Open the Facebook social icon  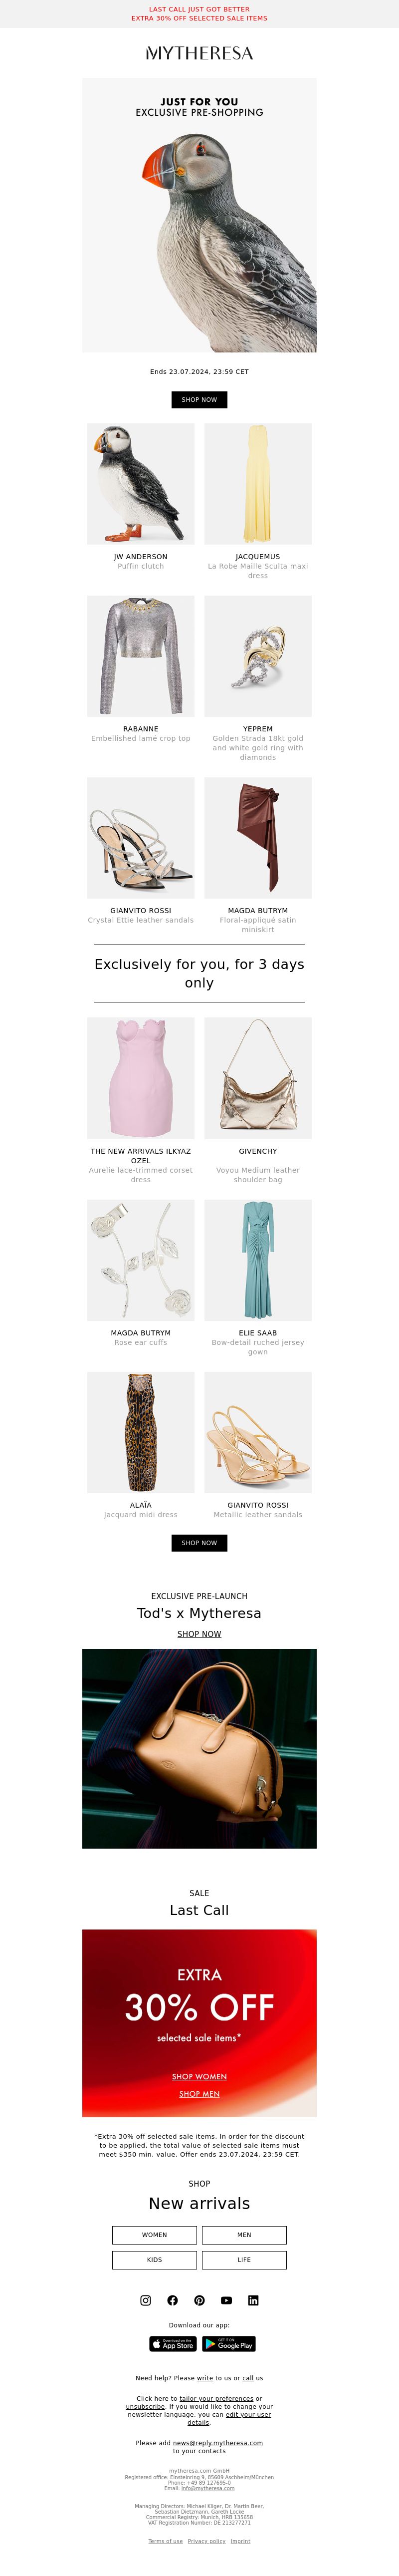pyautogui.click(x=173, y=2300)
